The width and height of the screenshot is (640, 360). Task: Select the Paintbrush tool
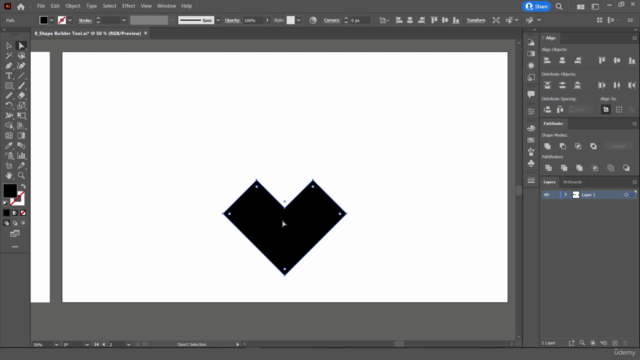[21, 86]
